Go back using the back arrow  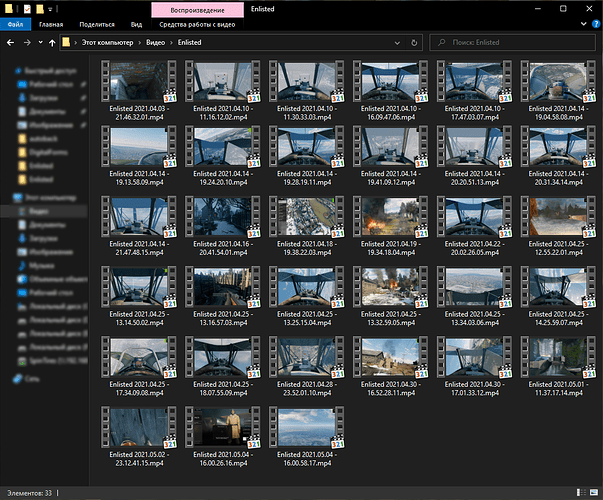10,43
